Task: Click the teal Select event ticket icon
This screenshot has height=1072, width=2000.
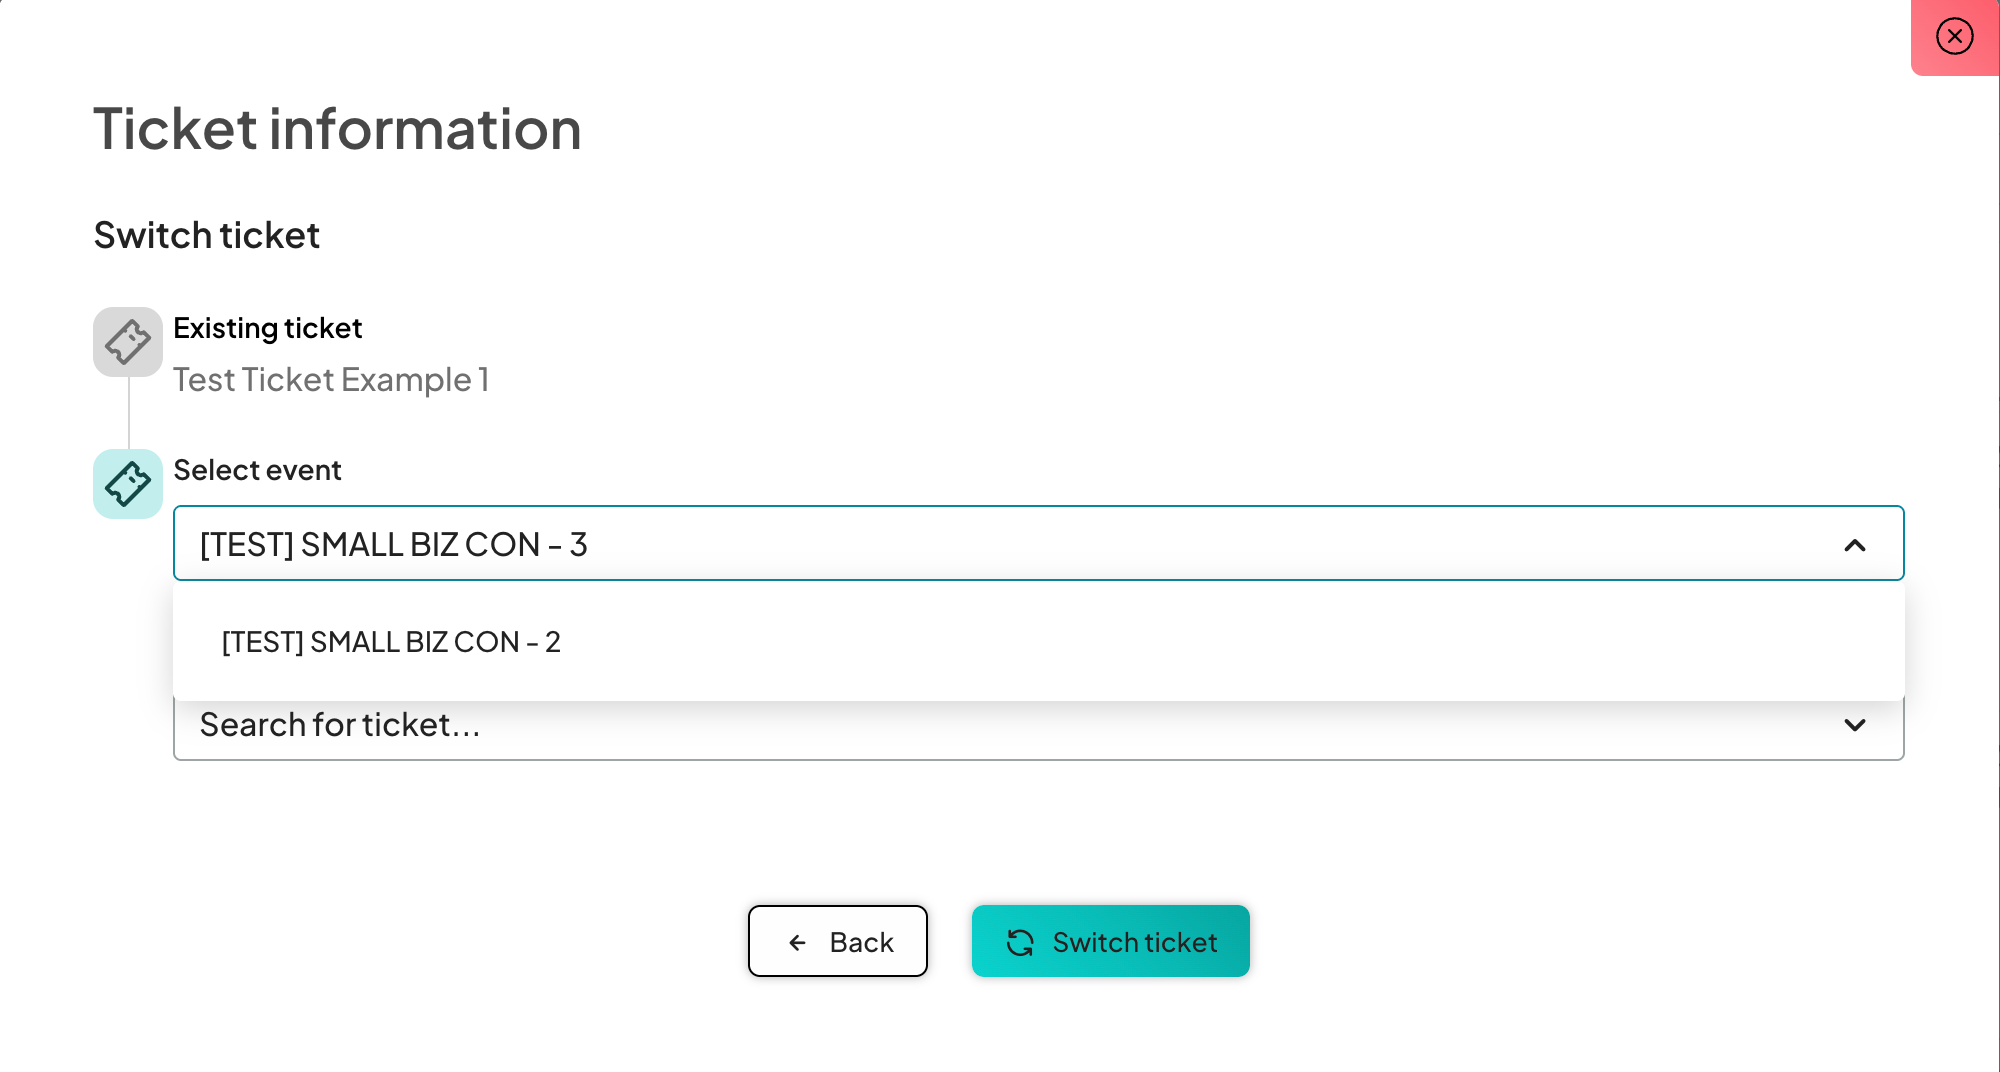Action: pyautogui.click(x=128, y=484)
